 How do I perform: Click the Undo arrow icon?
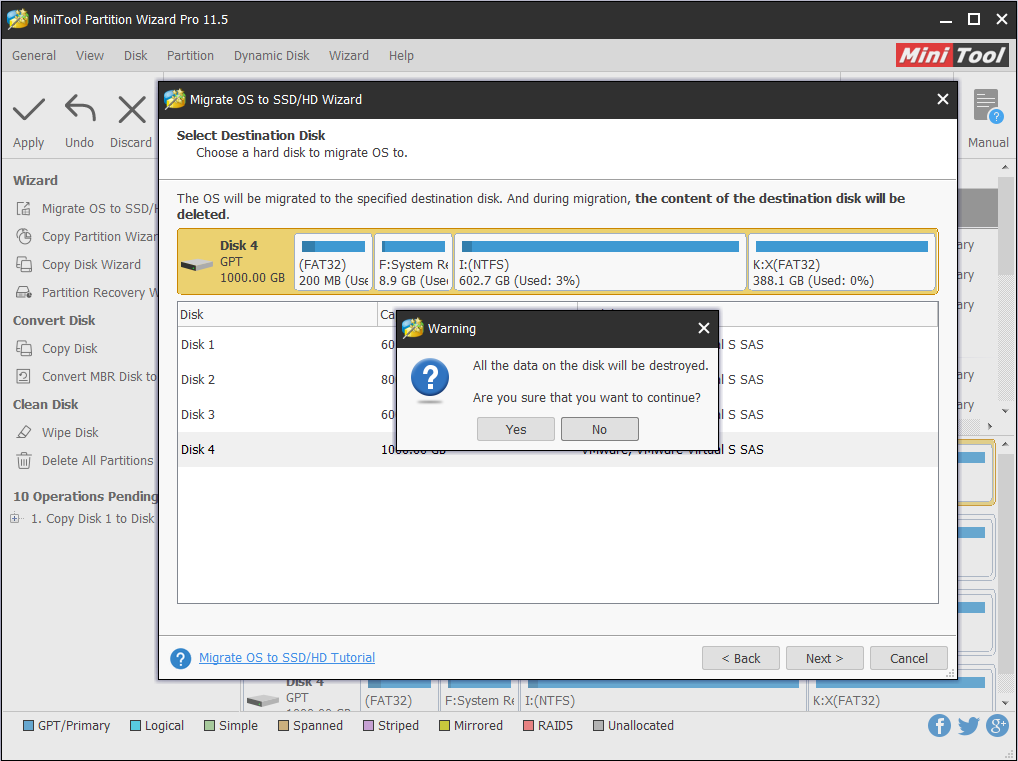[x=80, y=109]
